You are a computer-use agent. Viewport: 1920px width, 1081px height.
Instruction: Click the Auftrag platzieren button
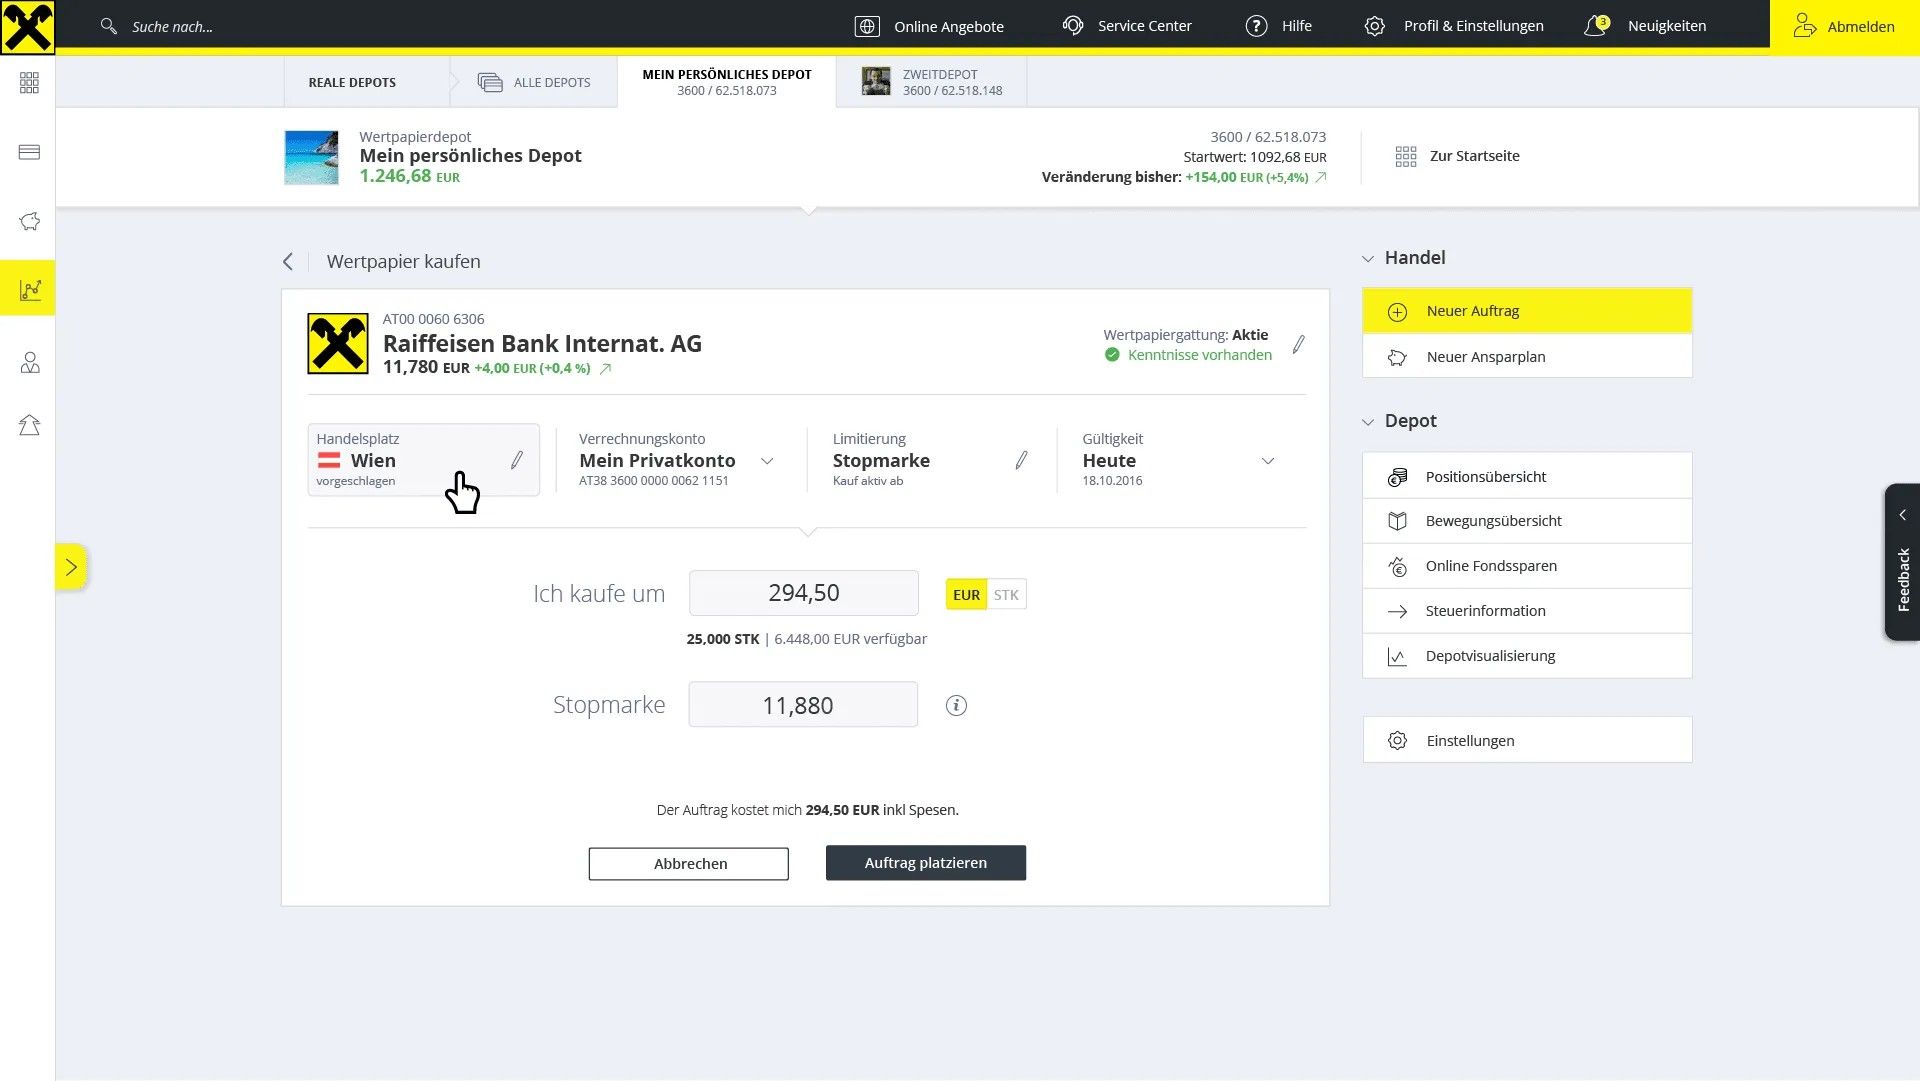(x=925, y=863)
